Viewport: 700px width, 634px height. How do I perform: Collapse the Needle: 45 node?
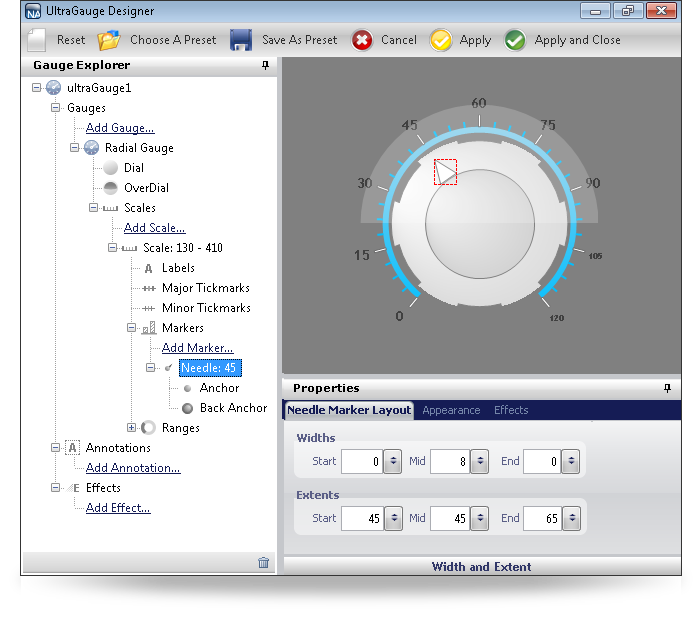pos(150,367)
